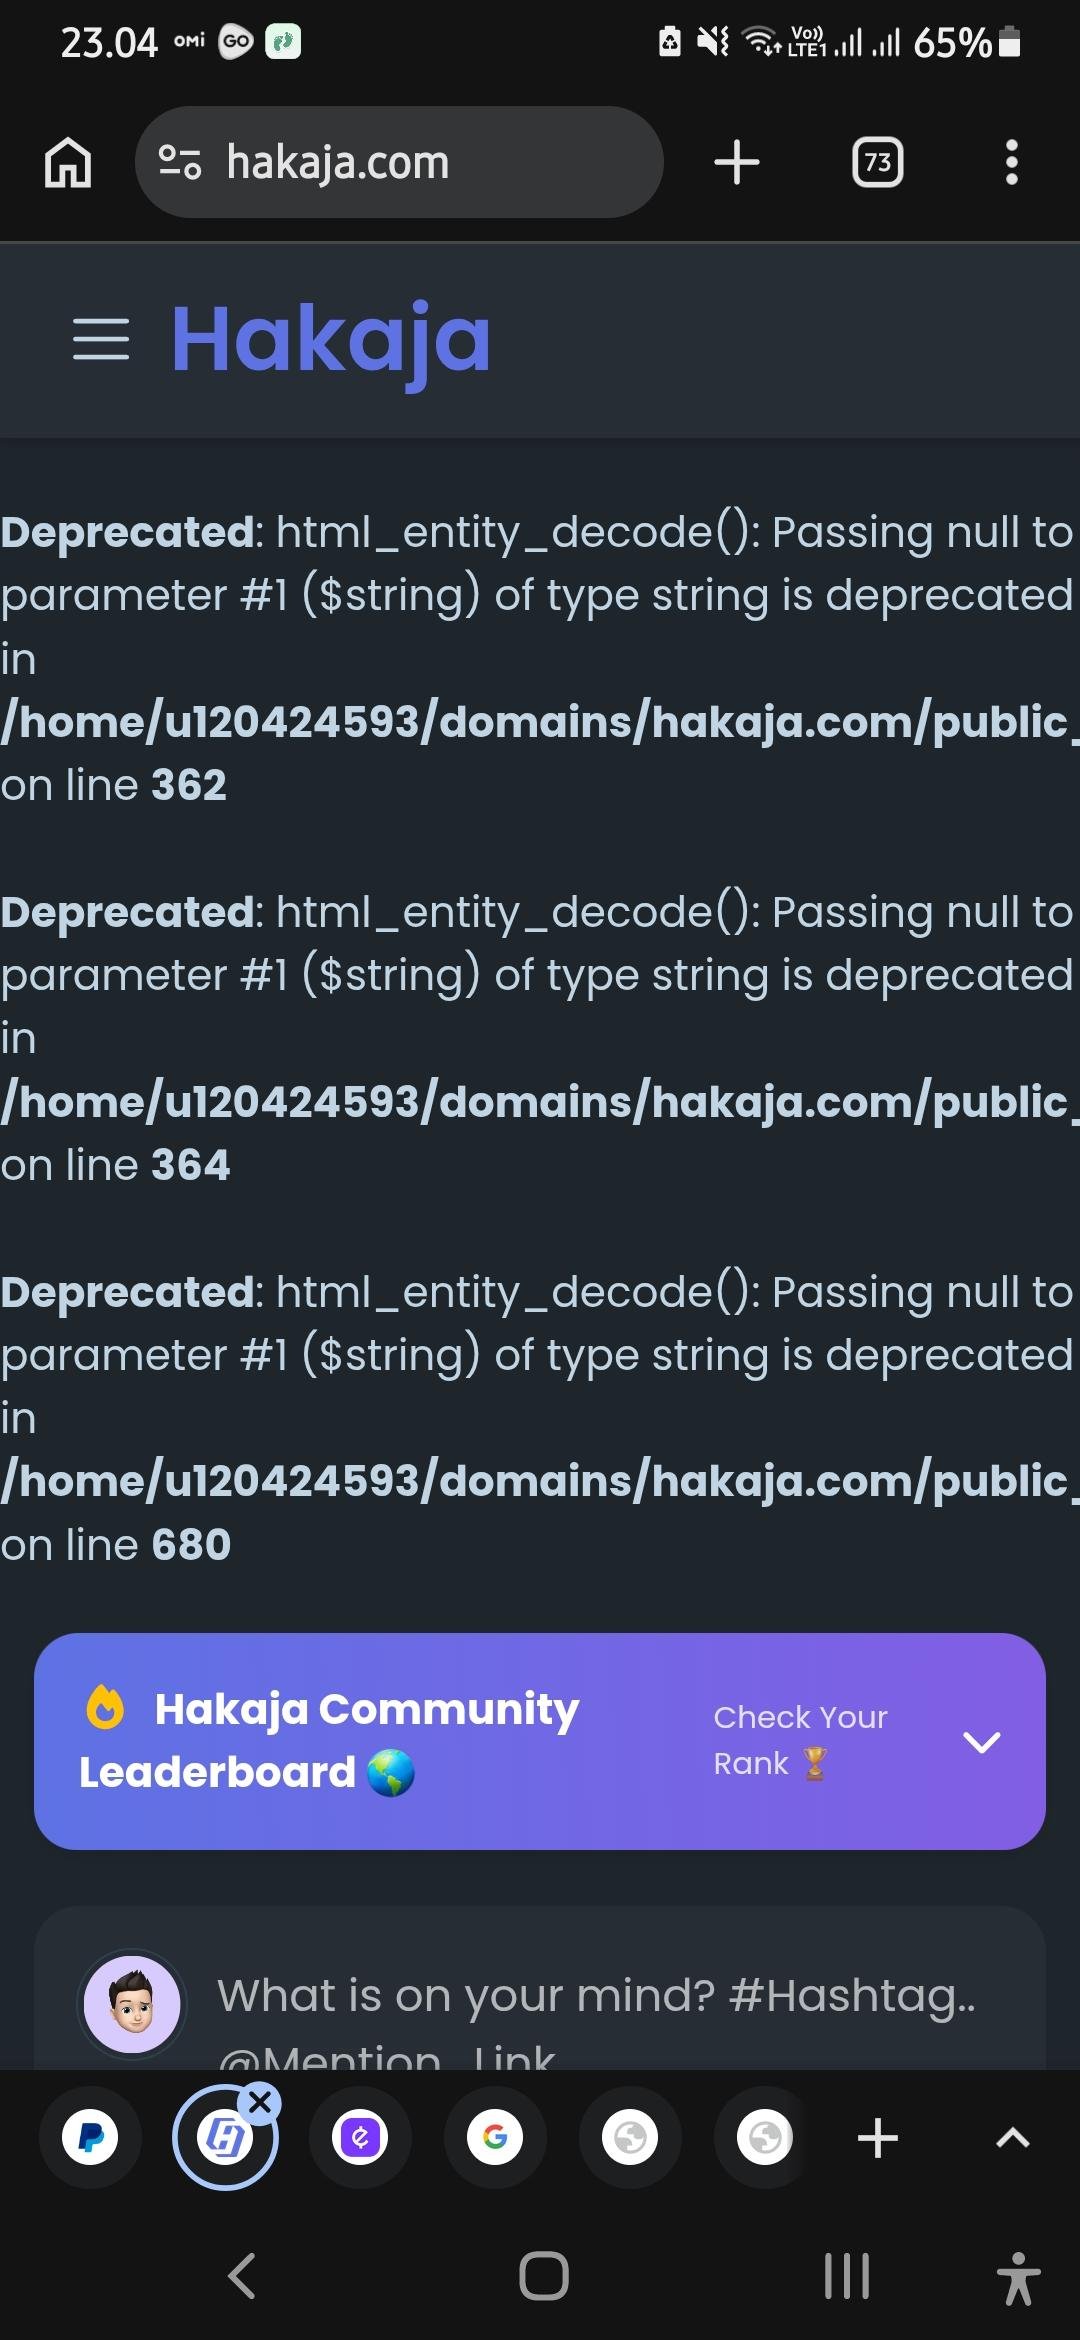Close the current Hakaja tab
Viewport: 1080px width, 2340px height.
tap(260, 2102)
